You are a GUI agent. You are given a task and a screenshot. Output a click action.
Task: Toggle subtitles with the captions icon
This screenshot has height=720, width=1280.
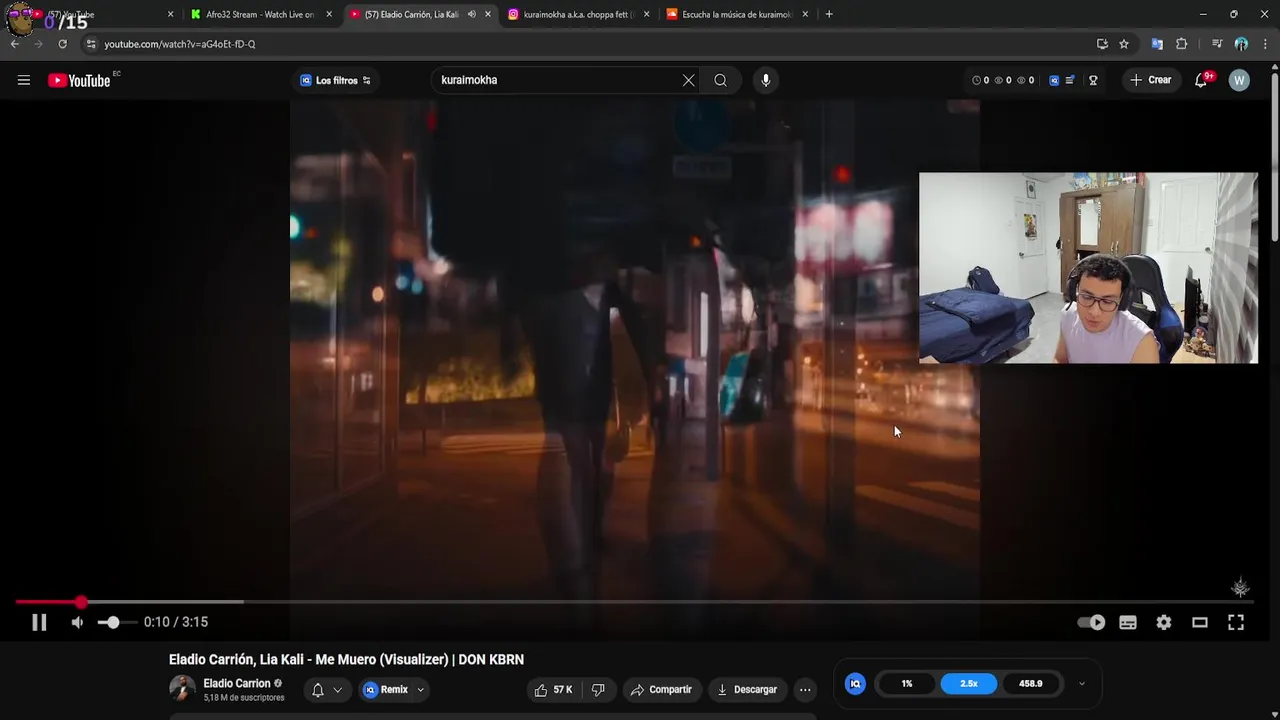pyautogui.click(x=1128, y=622)
